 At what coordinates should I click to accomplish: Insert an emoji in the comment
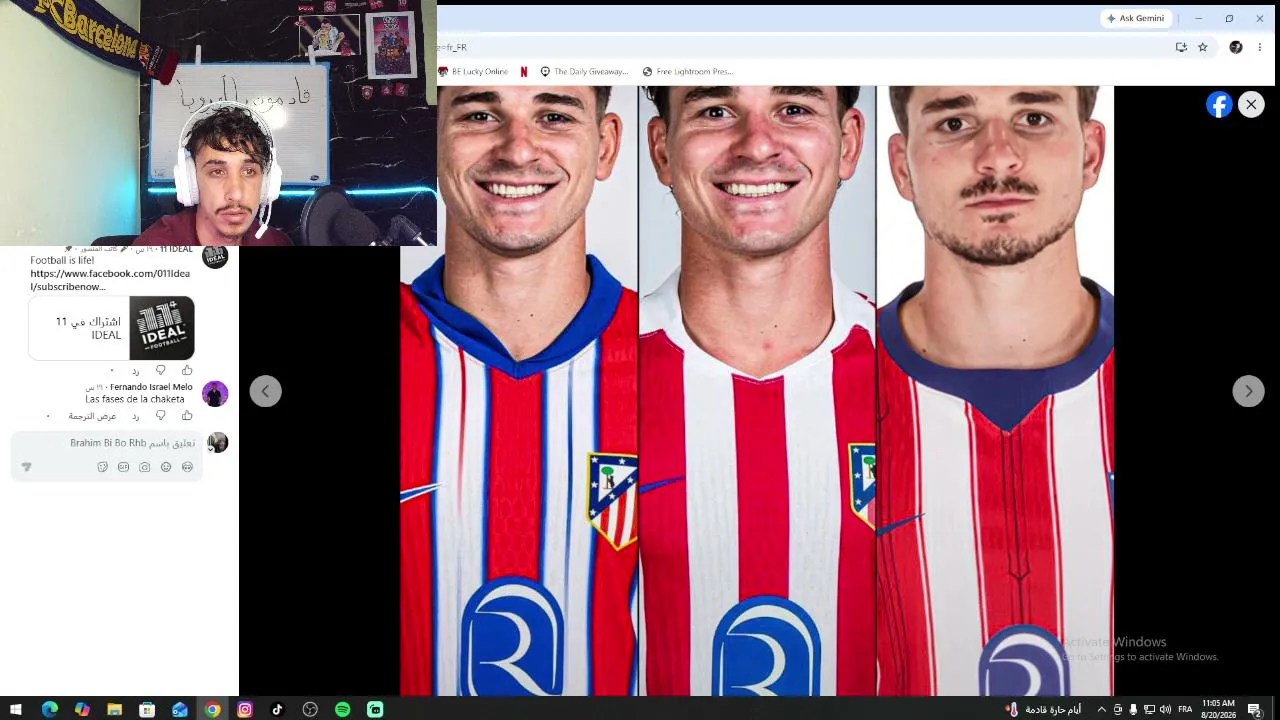click(x=166, y=467)
